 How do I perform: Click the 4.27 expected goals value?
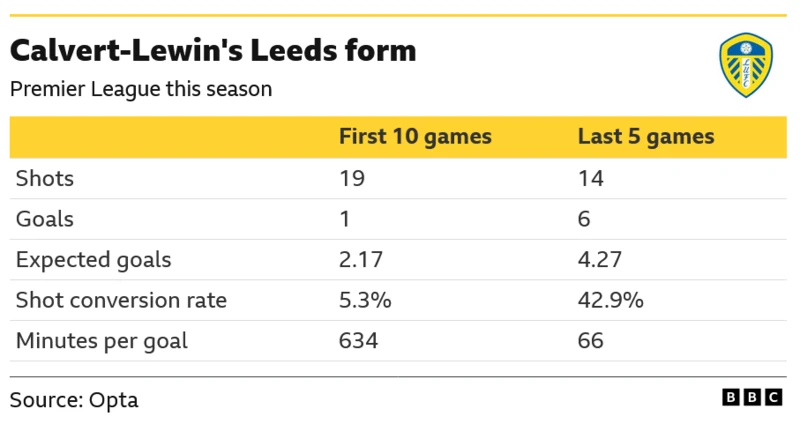coord(600,260)
